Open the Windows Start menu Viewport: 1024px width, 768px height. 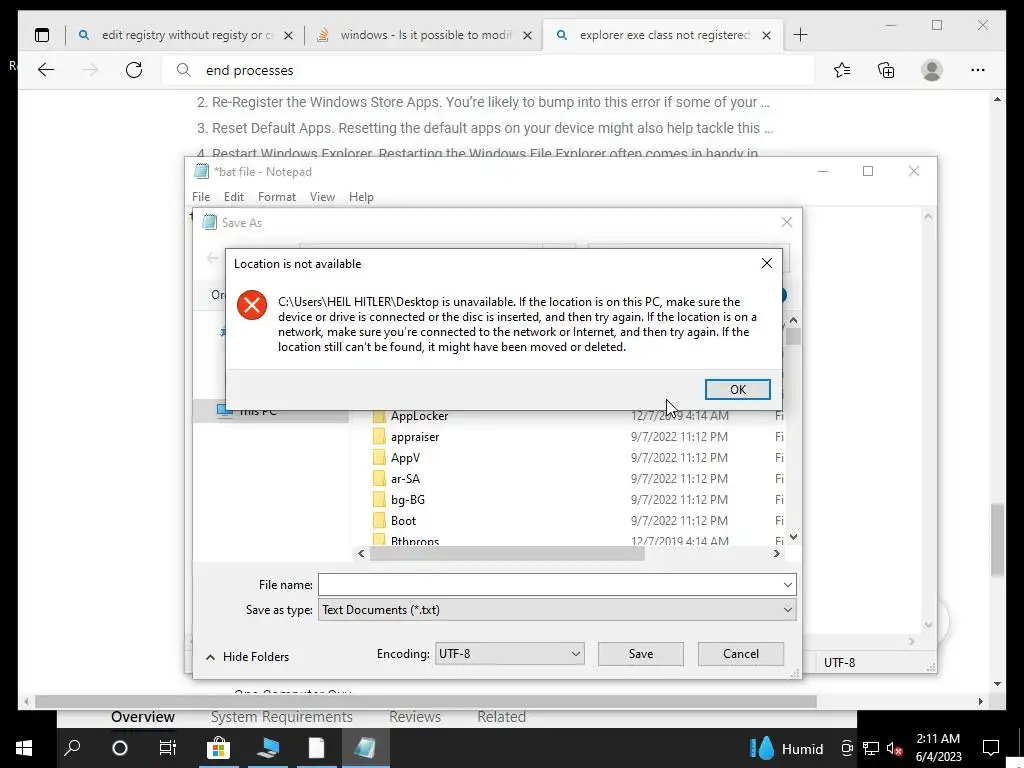(x=24, y=748)
